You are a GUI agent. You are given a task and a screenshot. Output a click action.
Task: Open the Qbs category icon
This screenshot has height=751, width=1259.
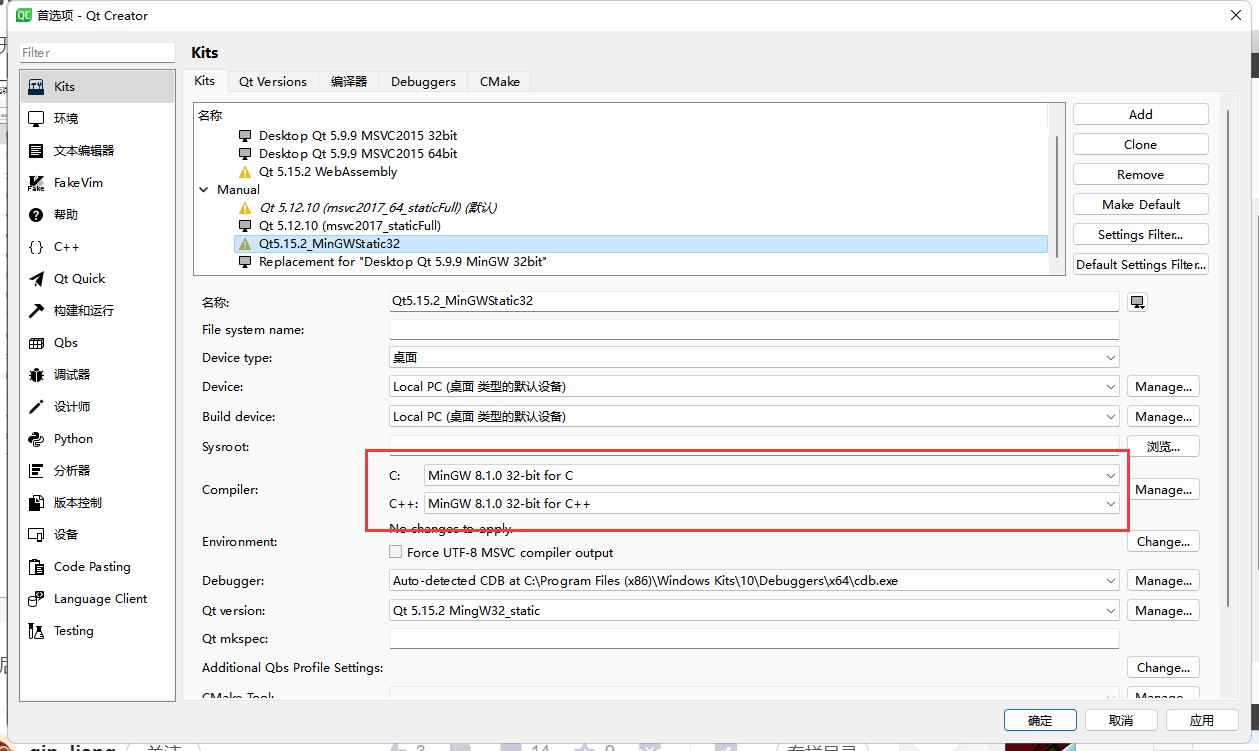tap(36, 343)
